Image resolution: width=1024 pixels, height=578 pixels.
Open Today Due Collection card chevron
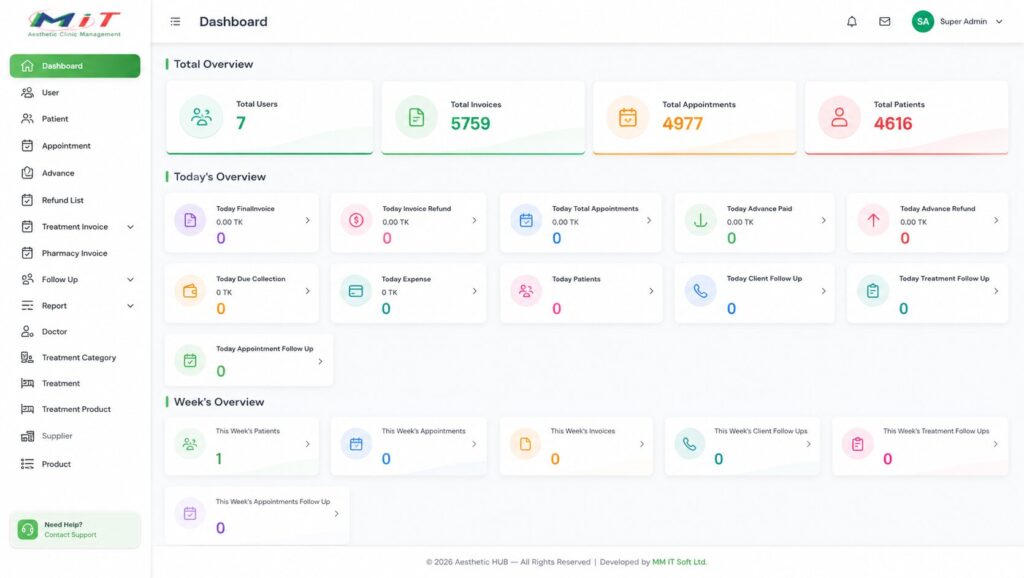coord(308,291)
